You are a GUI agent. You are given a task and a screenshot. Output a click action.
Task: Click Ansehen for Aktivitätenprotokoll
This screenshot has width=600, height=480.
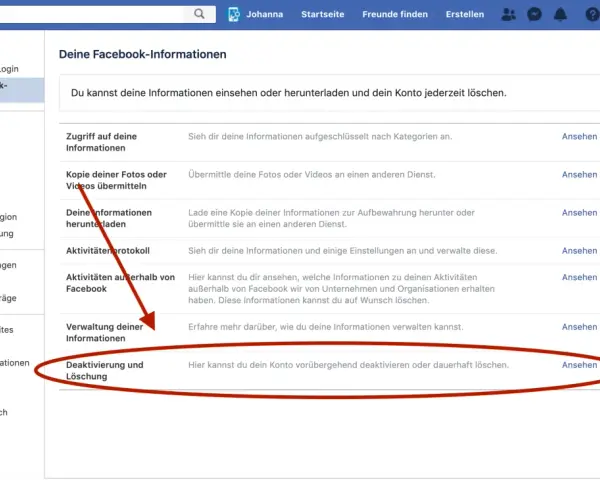point(579,251)
